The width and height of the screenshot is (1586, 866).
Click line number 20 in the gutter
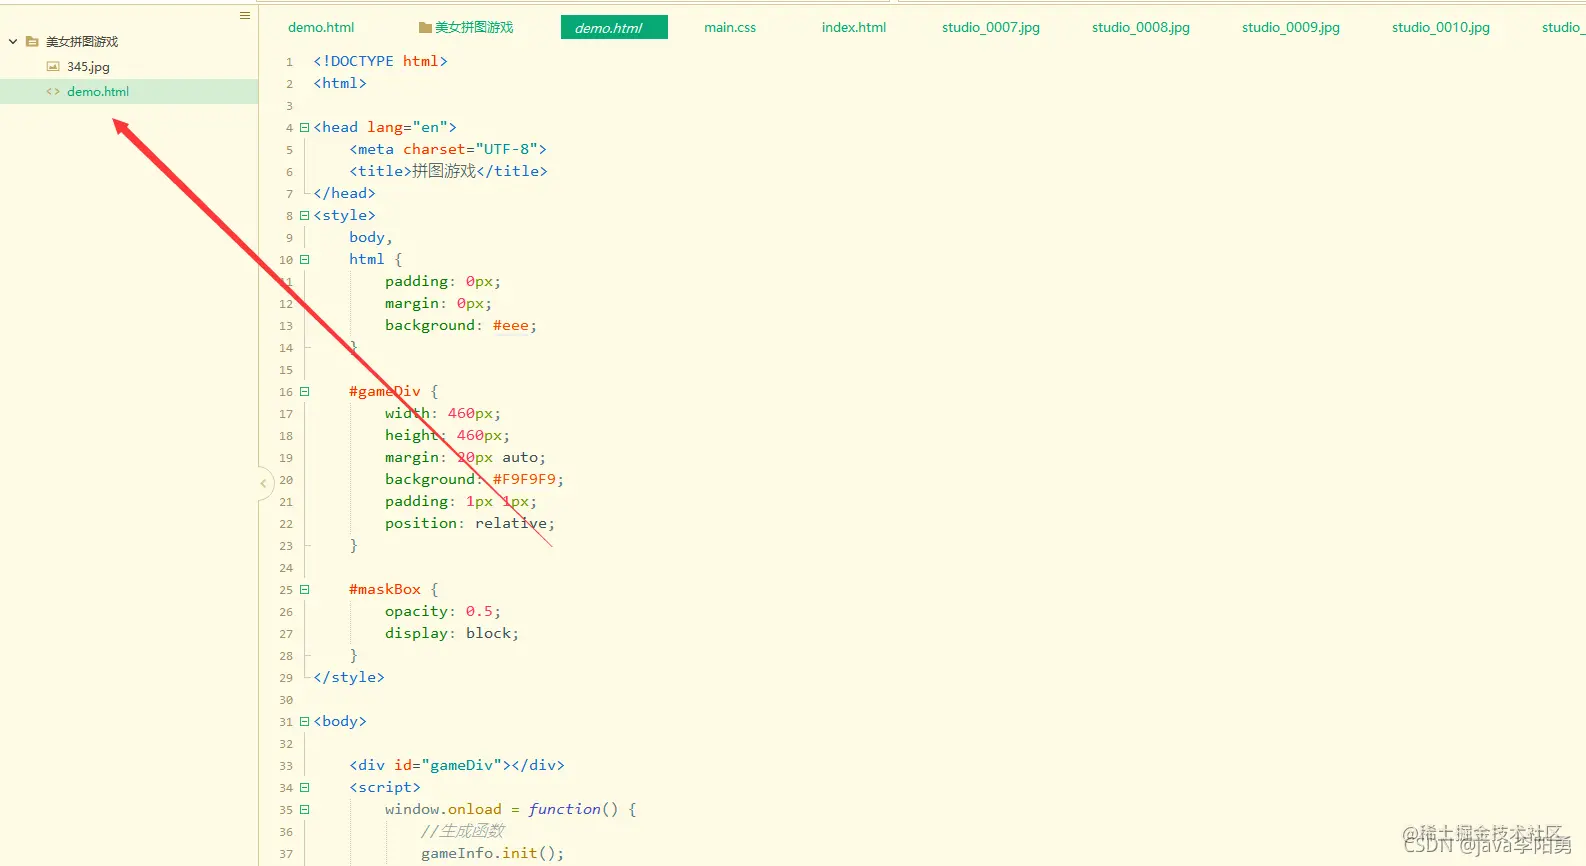(x=286, y=480)
